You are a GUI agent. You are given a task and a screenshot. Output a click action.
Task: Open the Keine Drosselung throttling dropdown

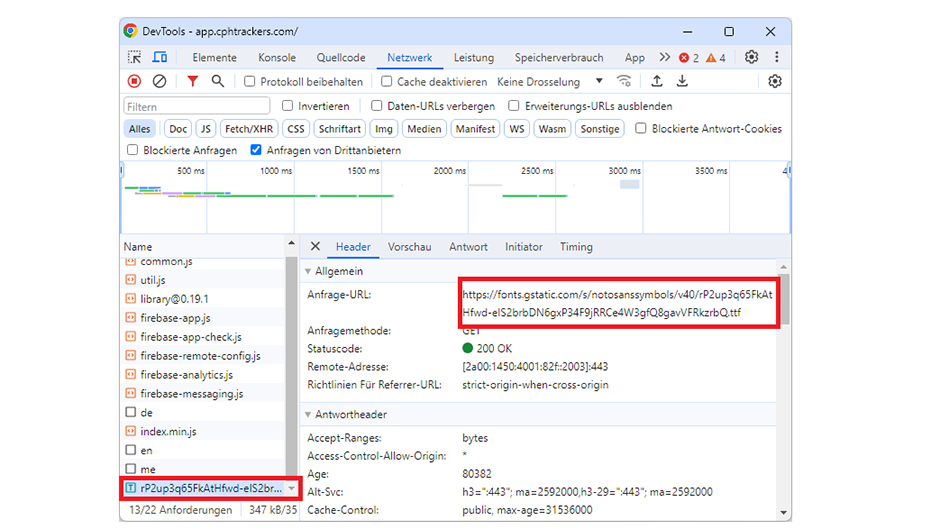[x=550, y=82]
